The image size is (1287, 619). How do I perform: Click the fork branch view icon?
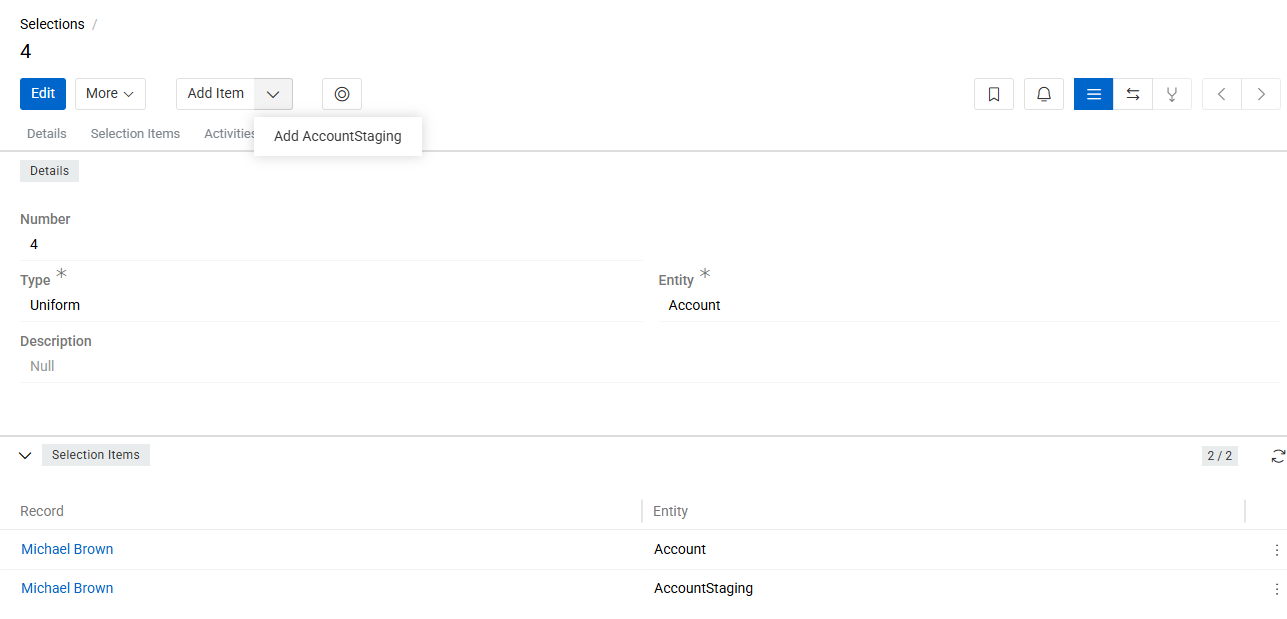click(x=1172, y=94)
